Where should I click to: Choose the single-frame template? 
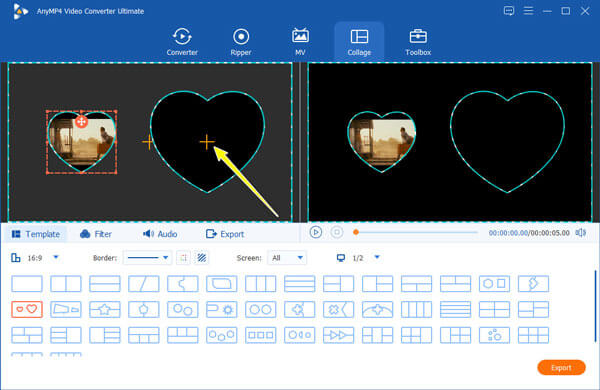point(27,284)
